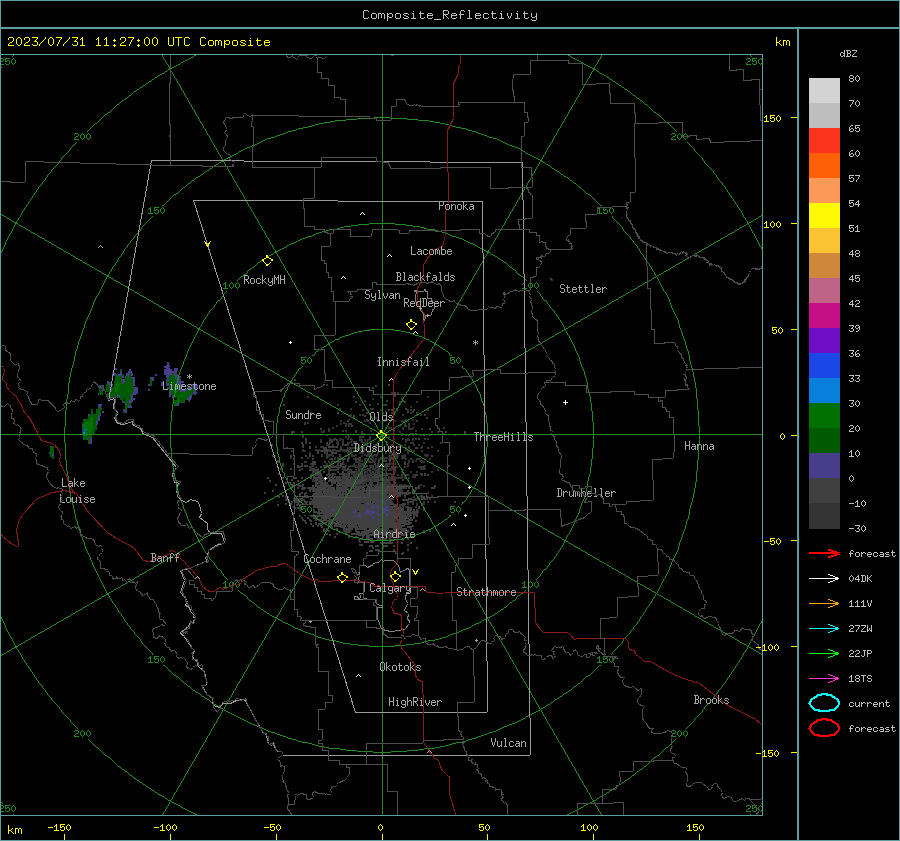Click the orange 111V arrow legend icon
Screen dimensions: 900x841
click(824, 603)
